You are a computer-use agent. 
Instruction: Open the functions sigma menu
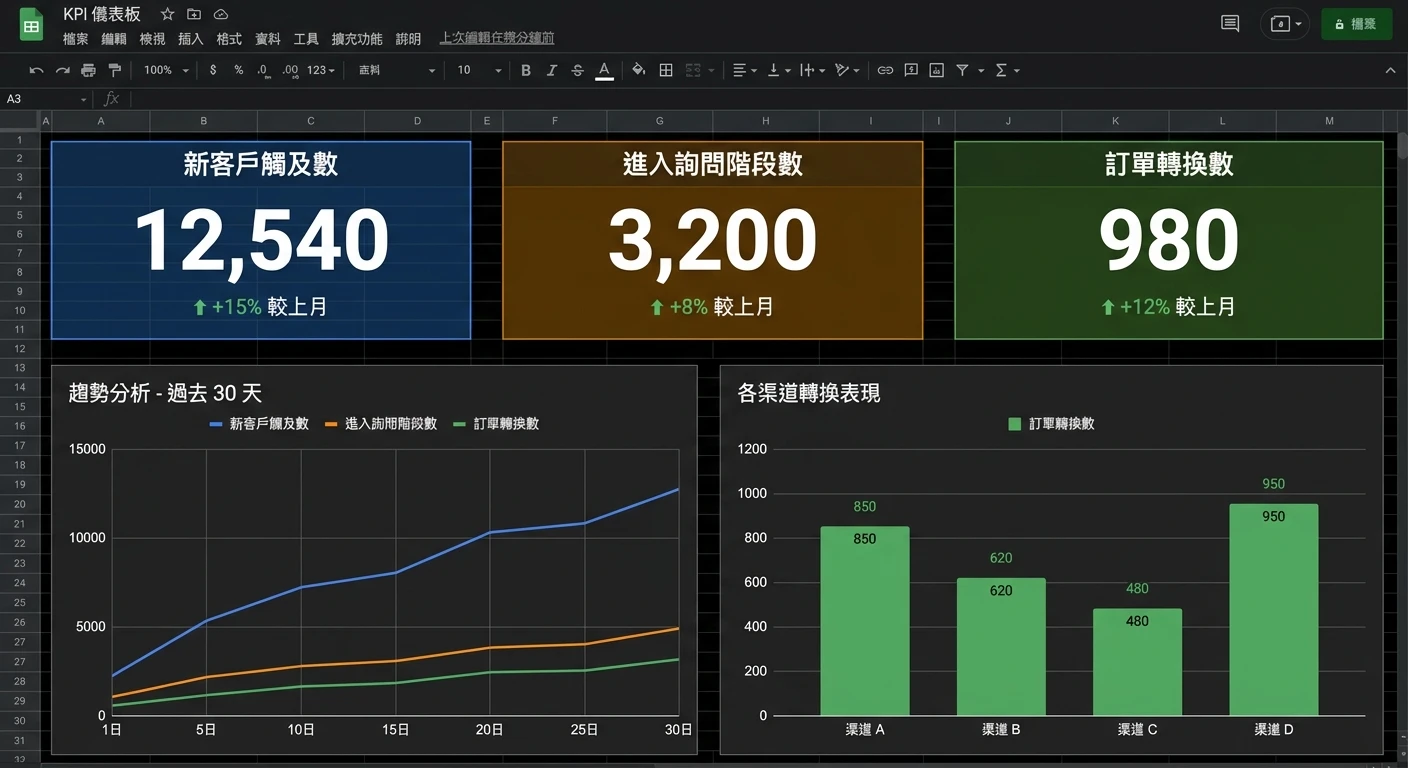[1007, 70]
